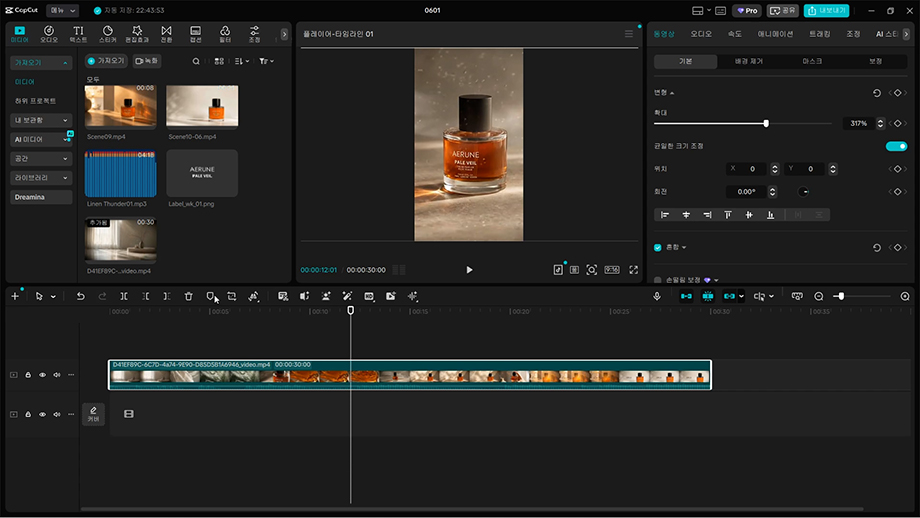Take a snapshot of the preview frame
This screenshot has height=518, width=920.
tap(591, 270)
